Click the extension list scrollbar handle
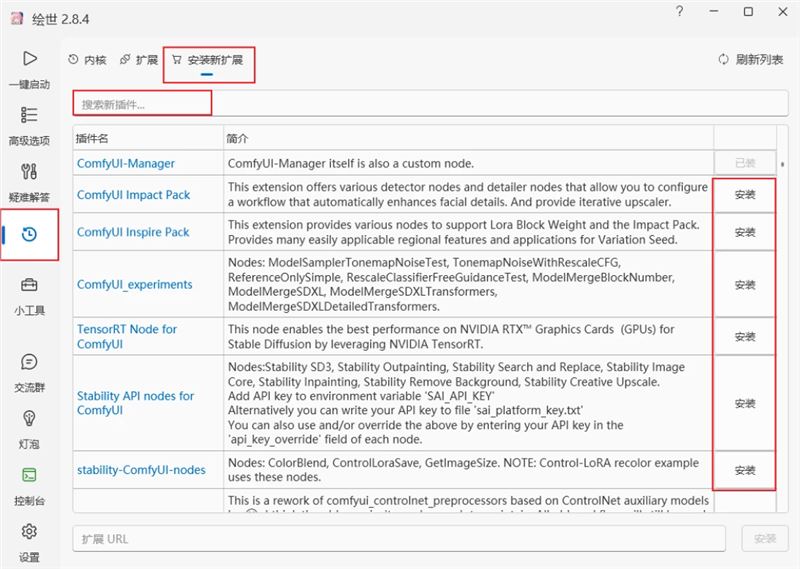800x569 pixels. (x=782, y=164)
